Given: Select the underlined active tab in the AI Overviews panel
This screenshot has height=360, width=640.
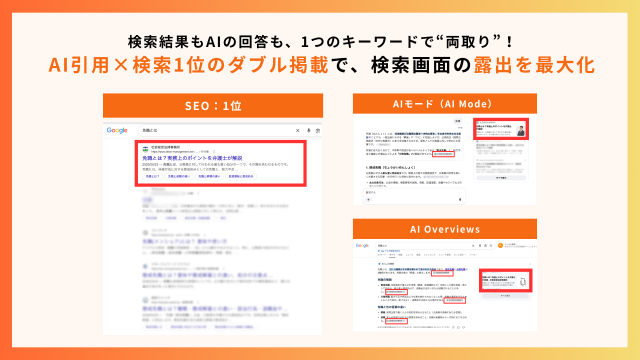Looking at the screenshot, I should tap(392, 255).
